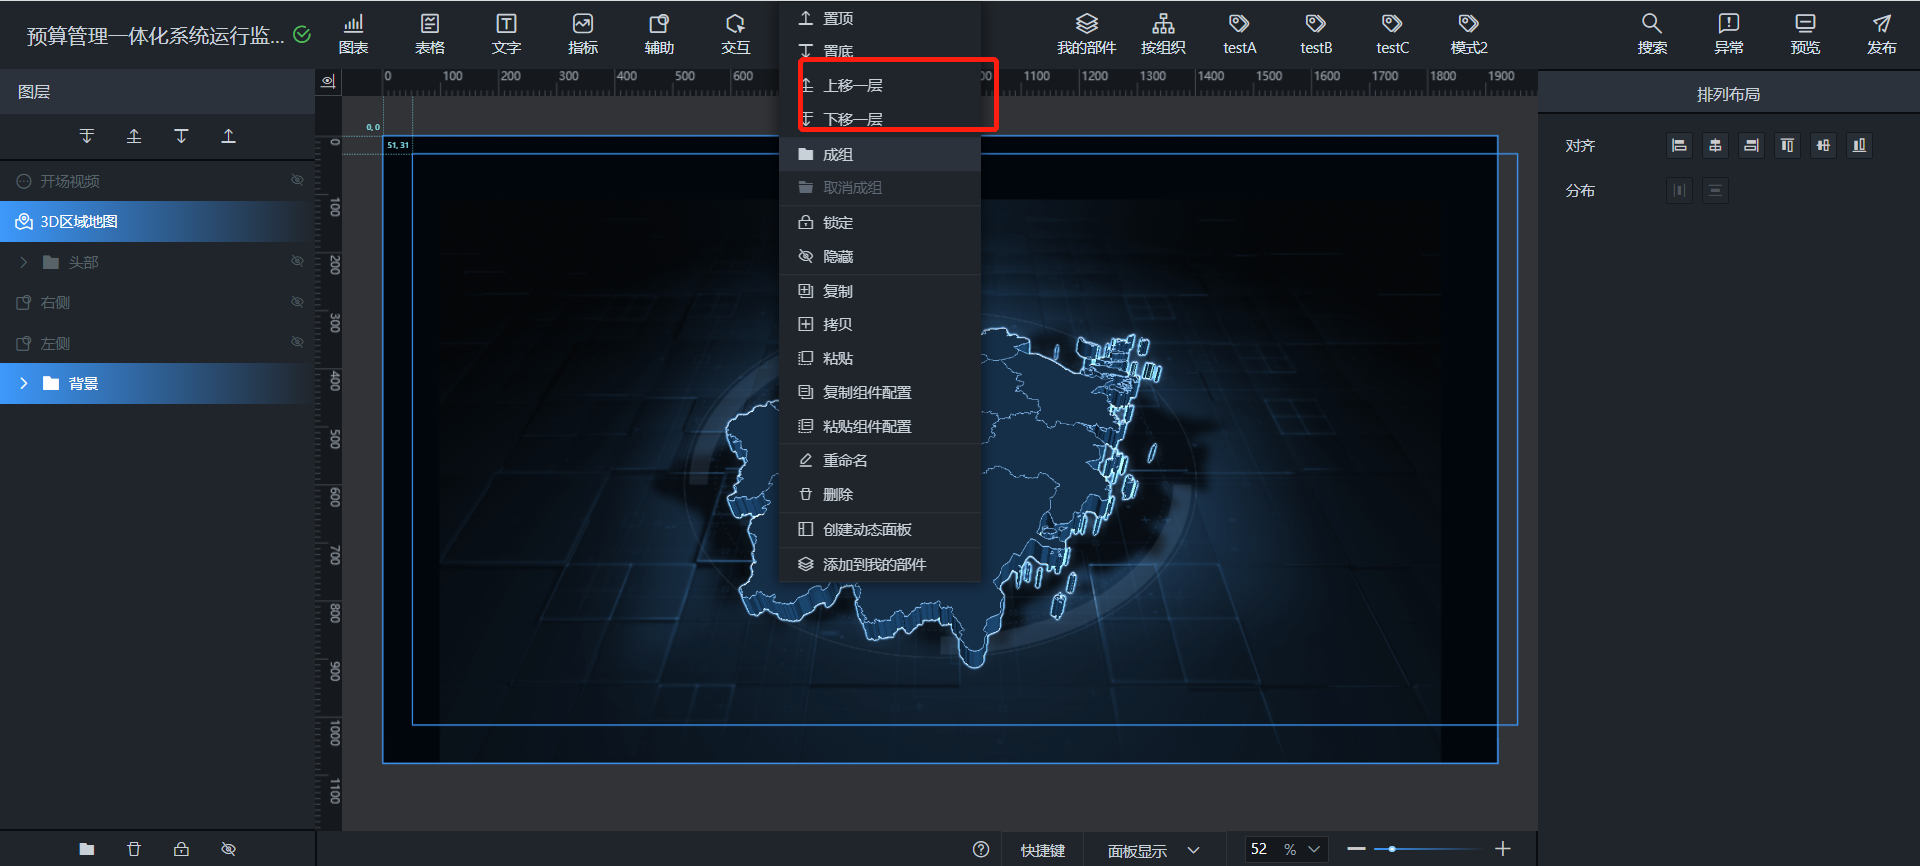
Task: Click the 指标 indicator toolbar icon
Action: [582, 33]
